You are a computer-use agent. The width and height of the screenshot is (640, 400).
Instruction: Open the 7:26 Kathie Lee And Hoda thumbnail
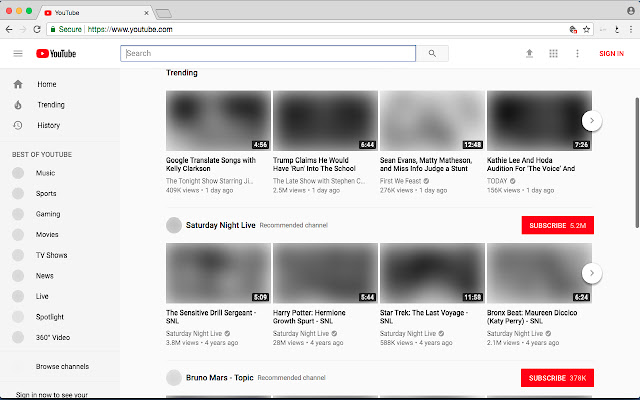[x=539, y=121]
